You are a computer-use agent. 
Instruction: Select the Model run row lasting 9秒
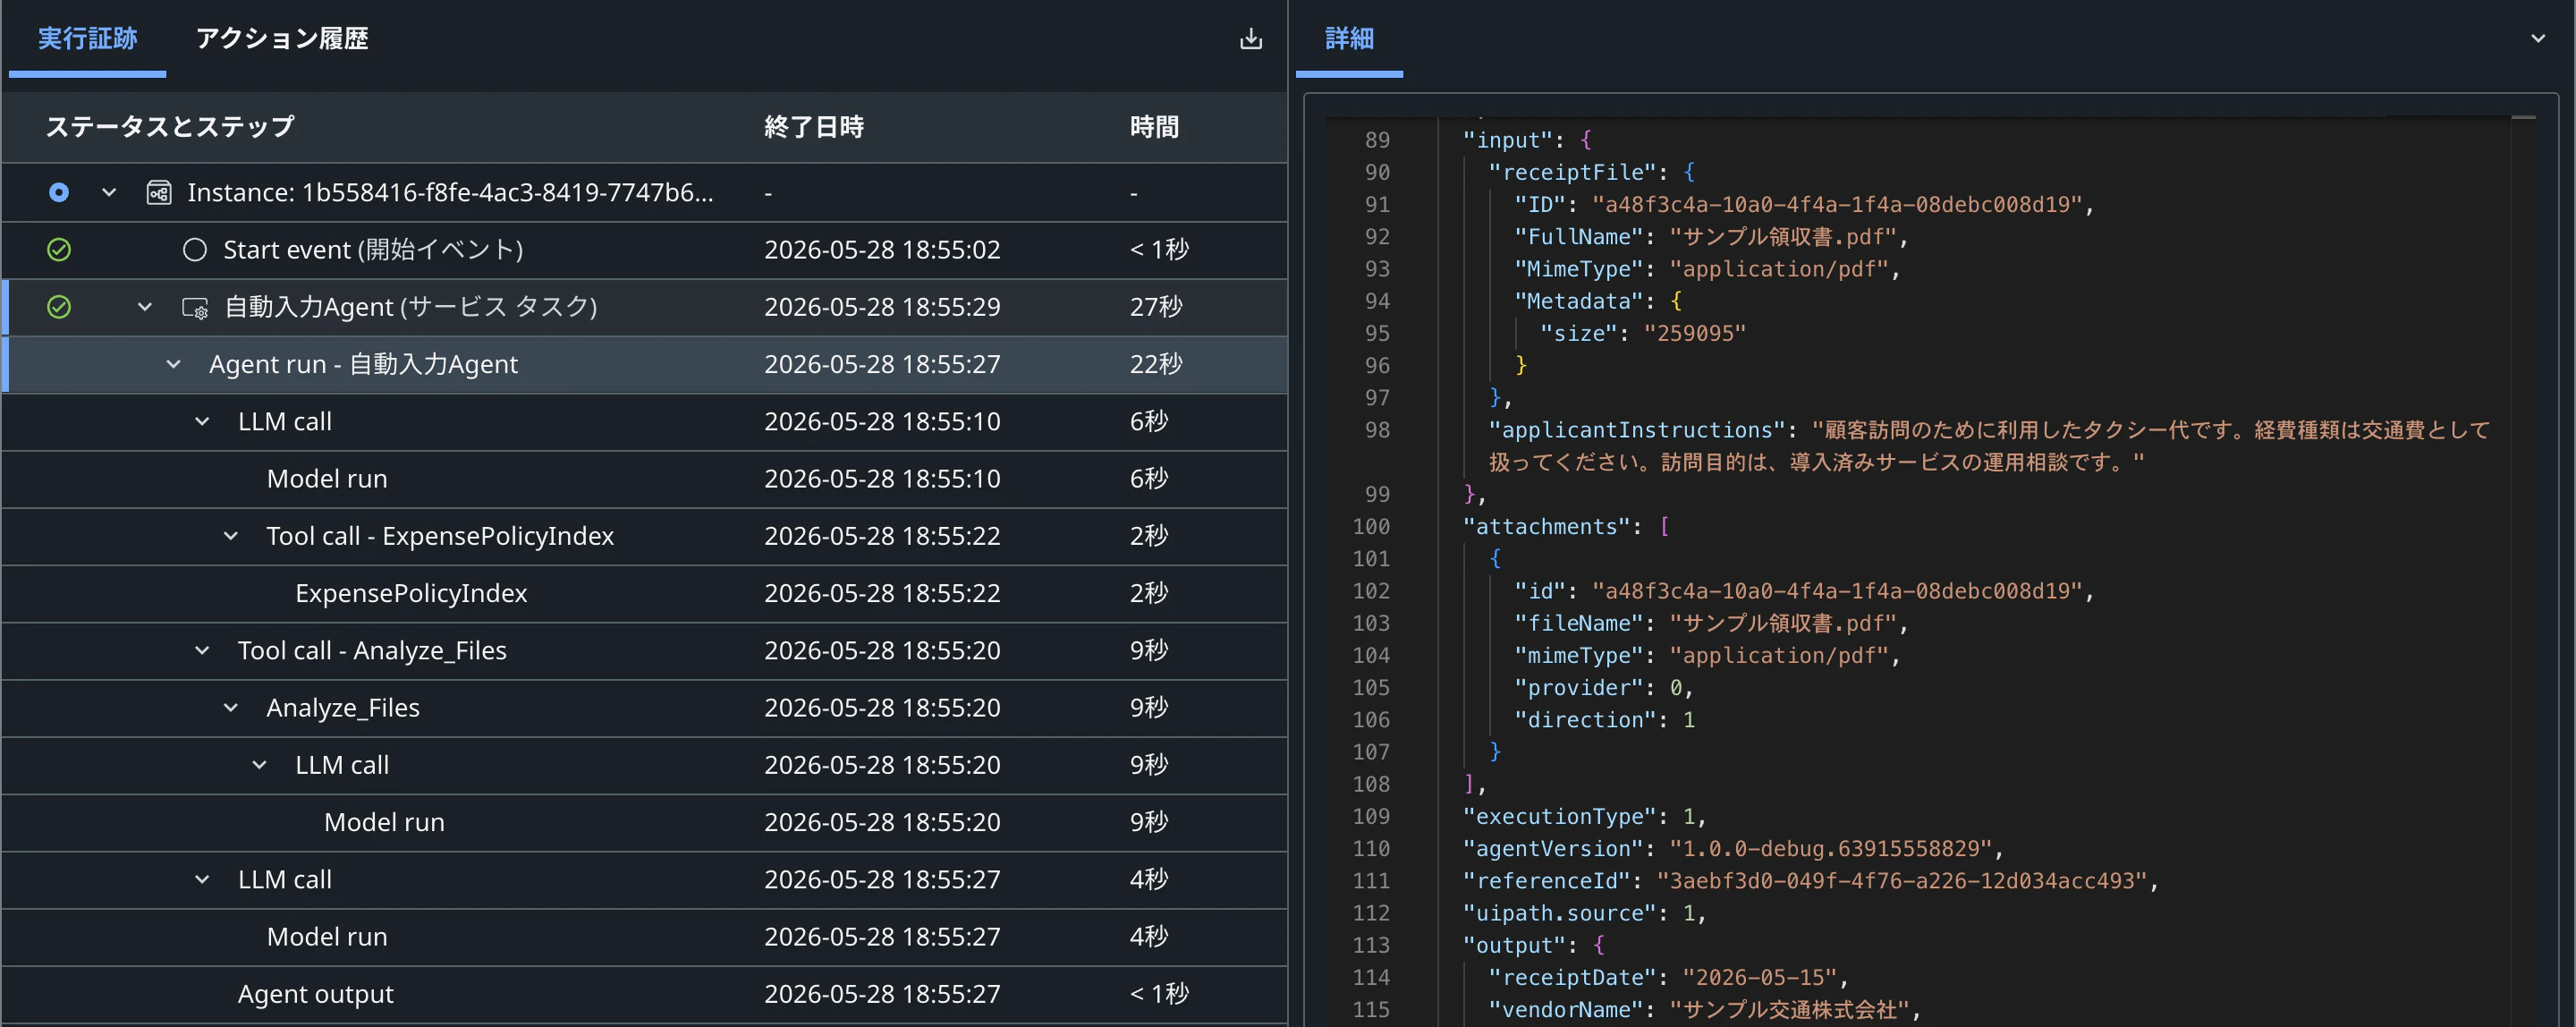click(644, 823)
